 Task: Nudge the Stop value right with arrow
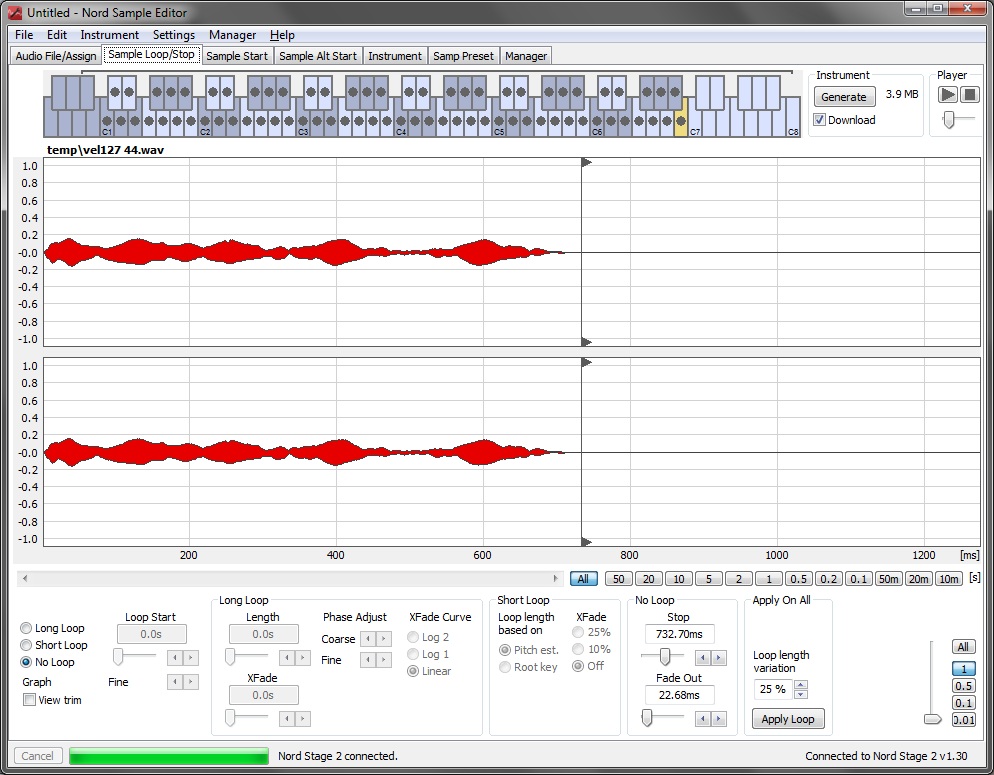[x=717, y=657]
